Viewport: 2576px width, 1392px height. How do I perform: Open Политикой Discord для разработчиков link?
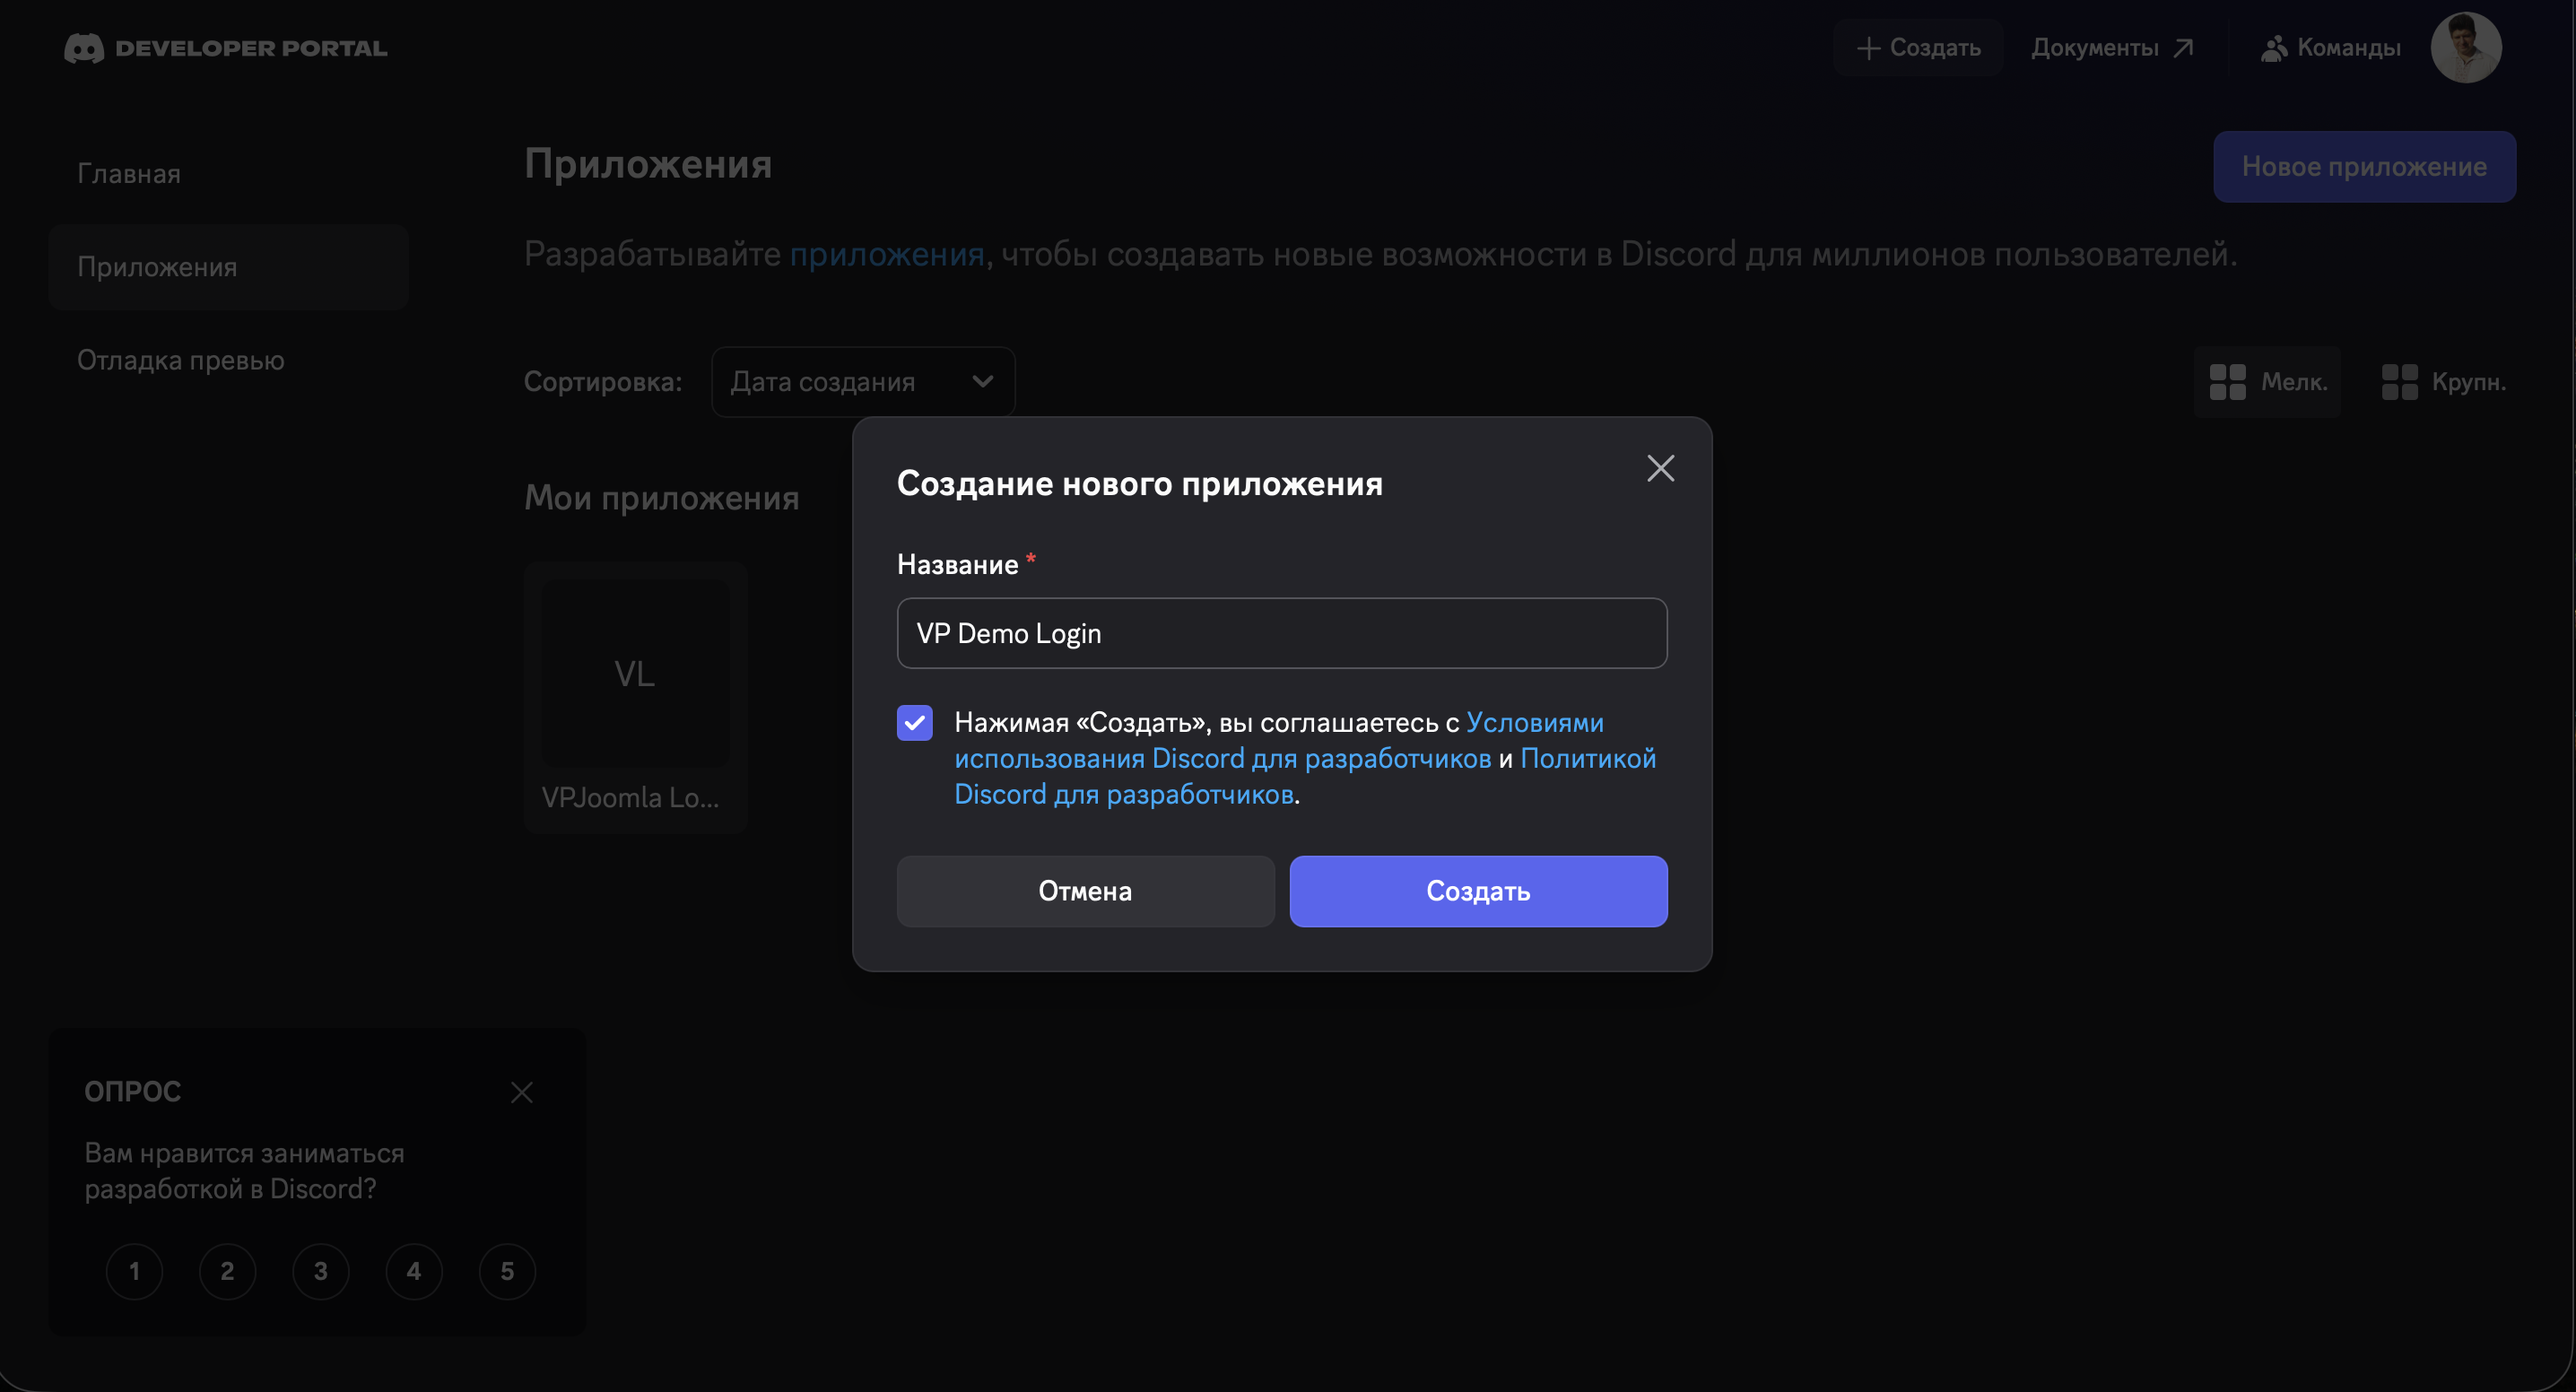[1305, 776]
